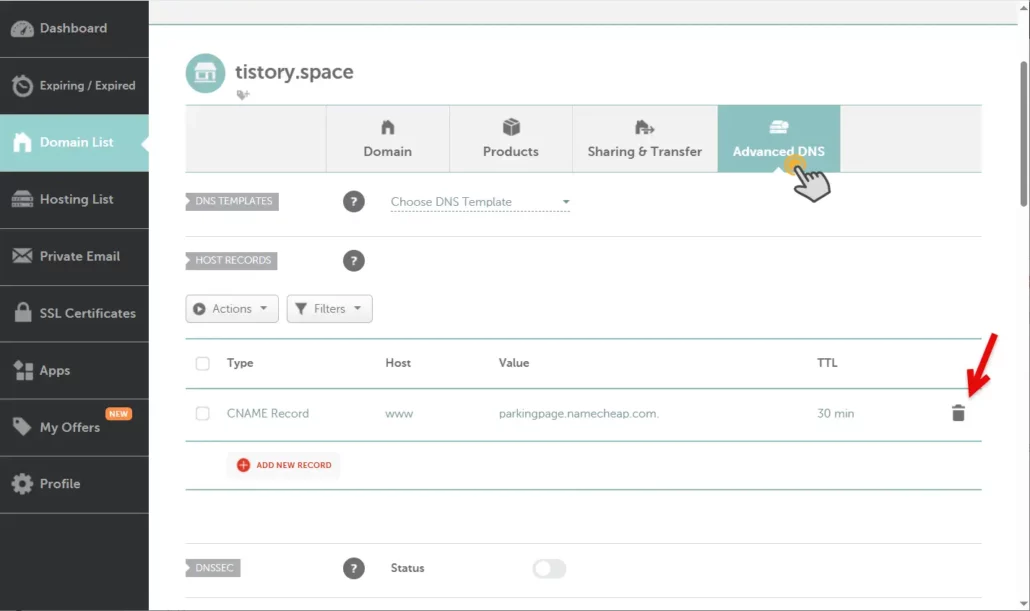This screenshot has height=611, width=1030.
Task: Click the Private Email envelope icon
Action: click(22, 256)
